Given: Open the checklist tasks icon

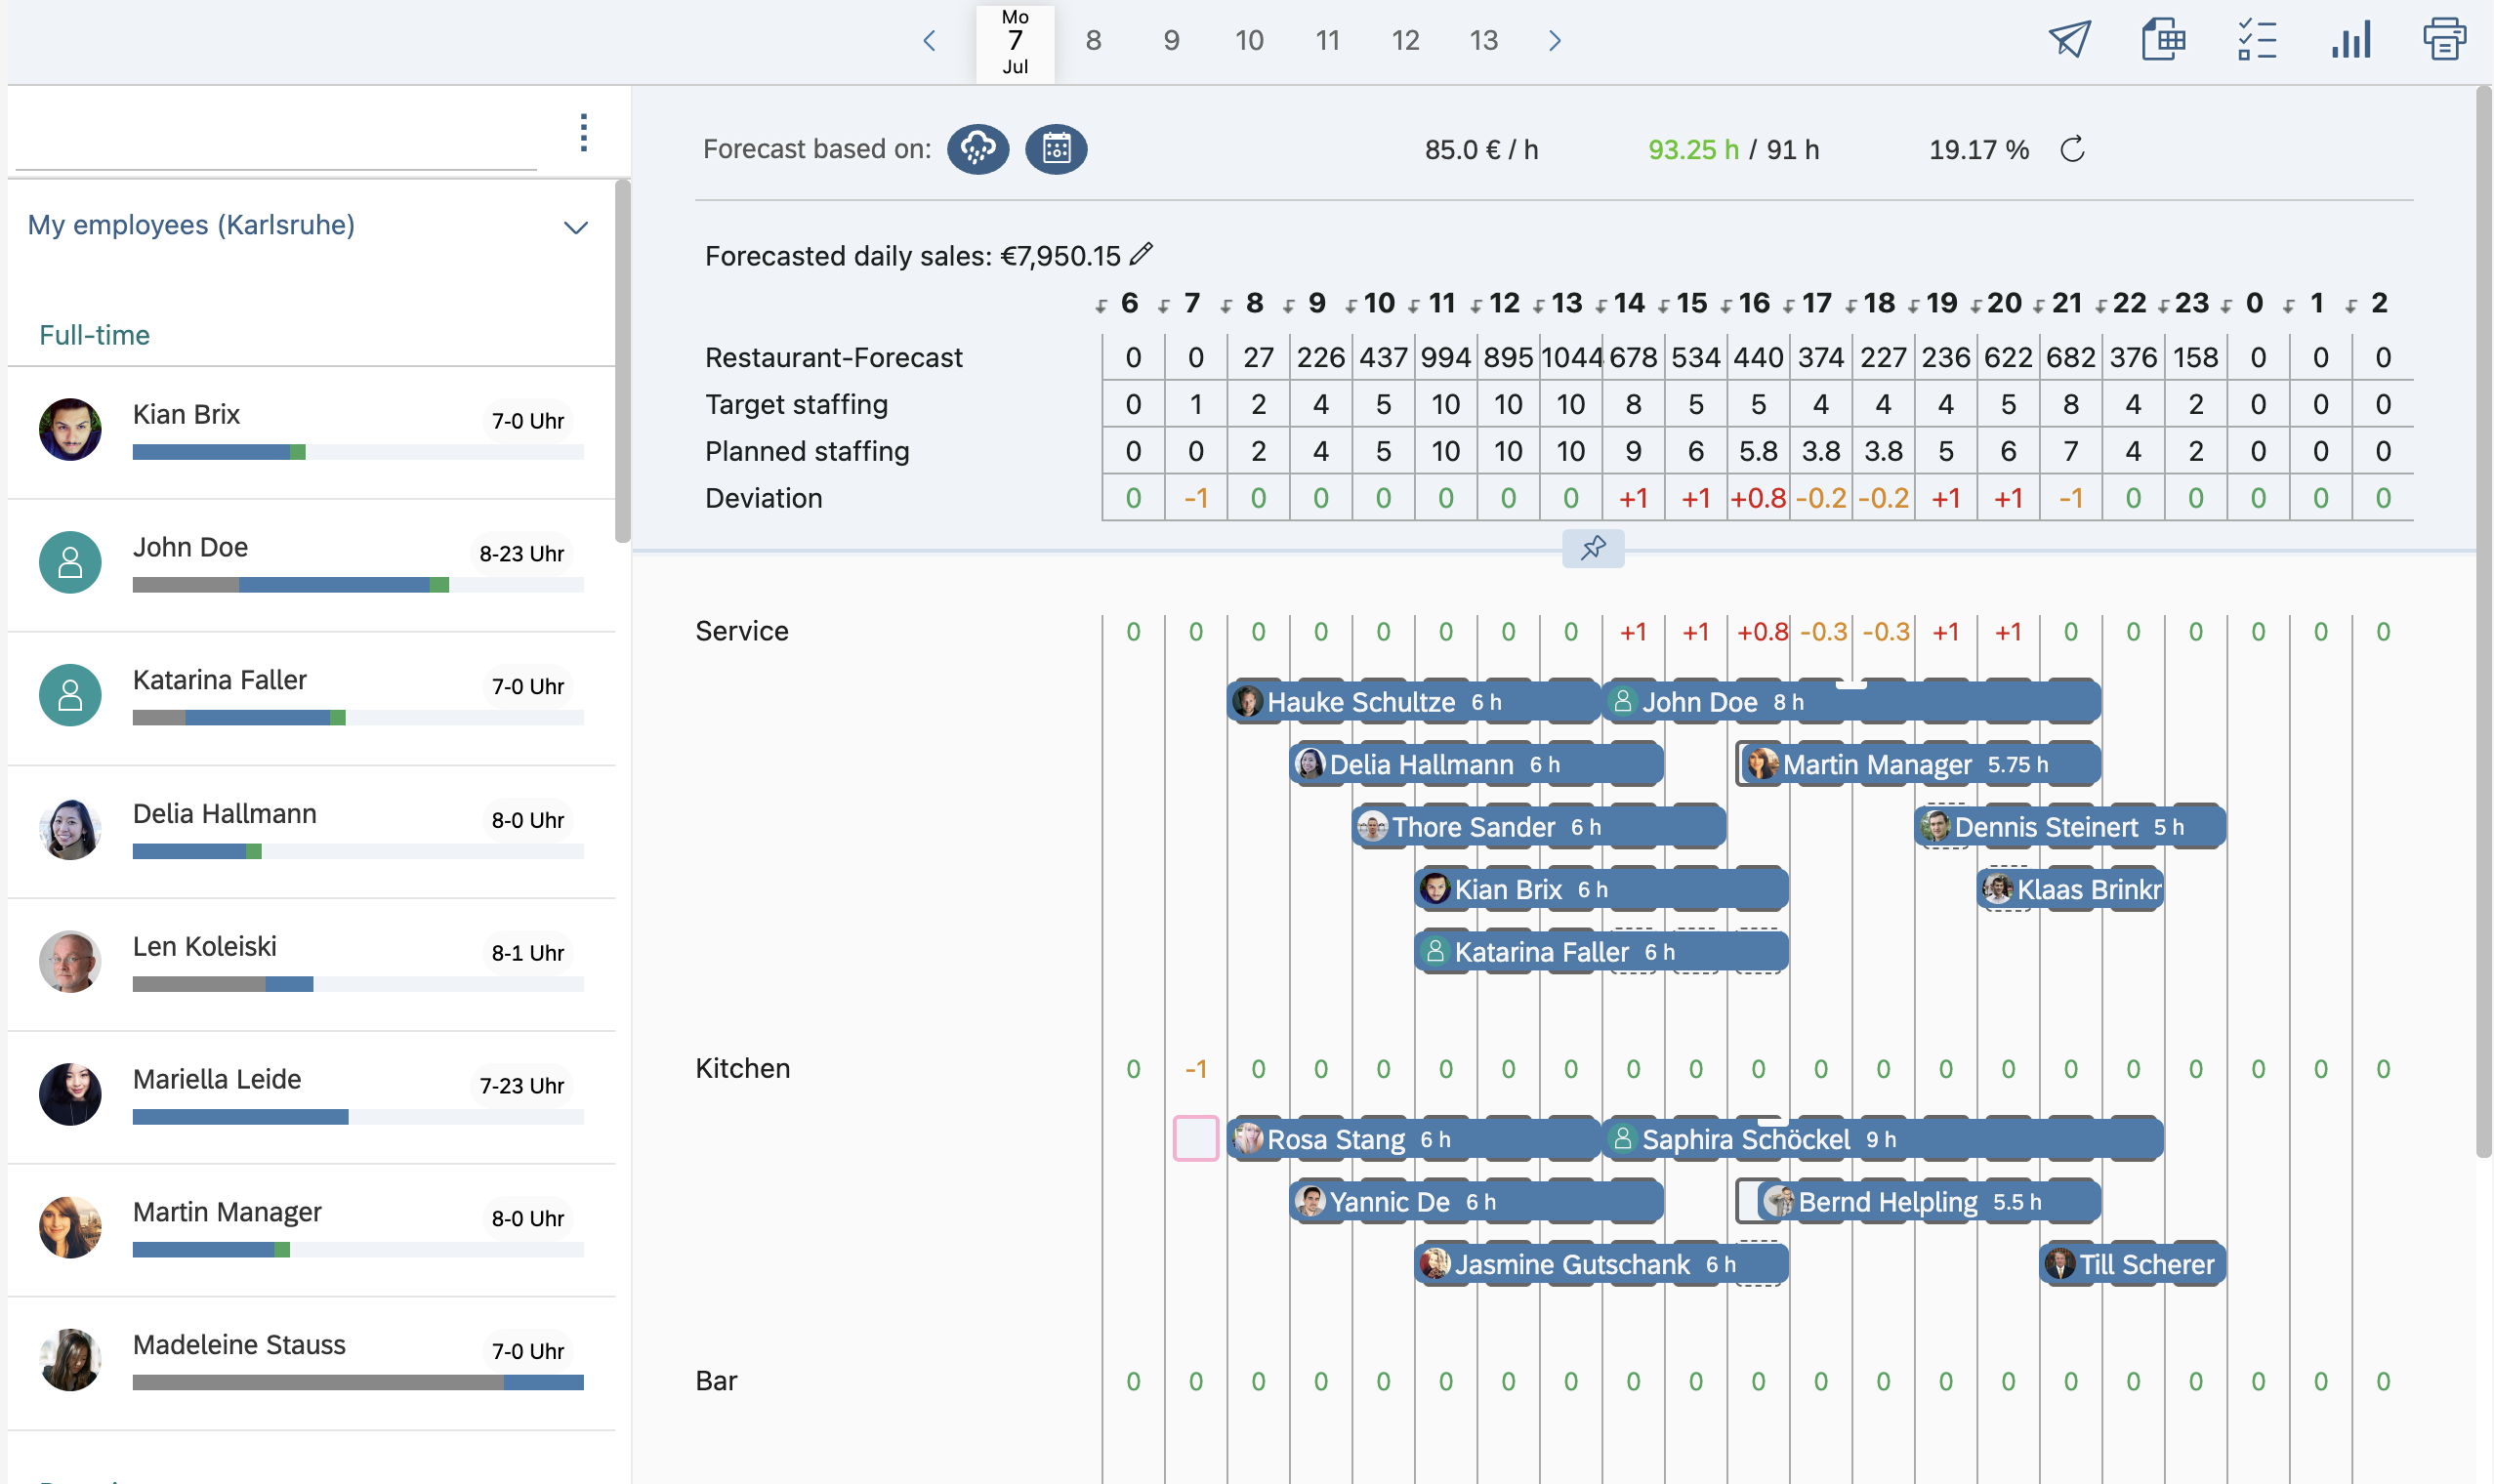Looking at the screenshot, I should tap(2256, 40).
